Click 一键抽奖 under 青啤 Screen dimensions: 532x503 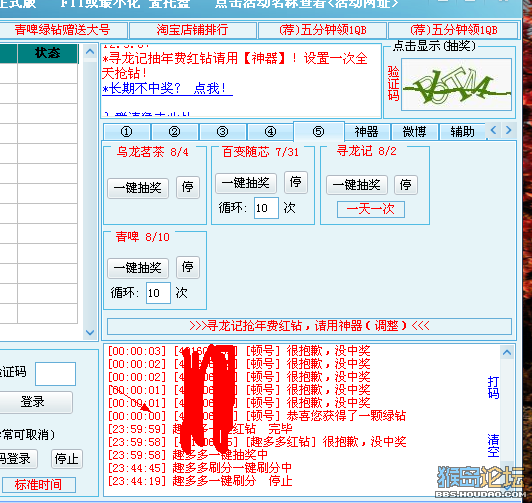tap(138, 268)
